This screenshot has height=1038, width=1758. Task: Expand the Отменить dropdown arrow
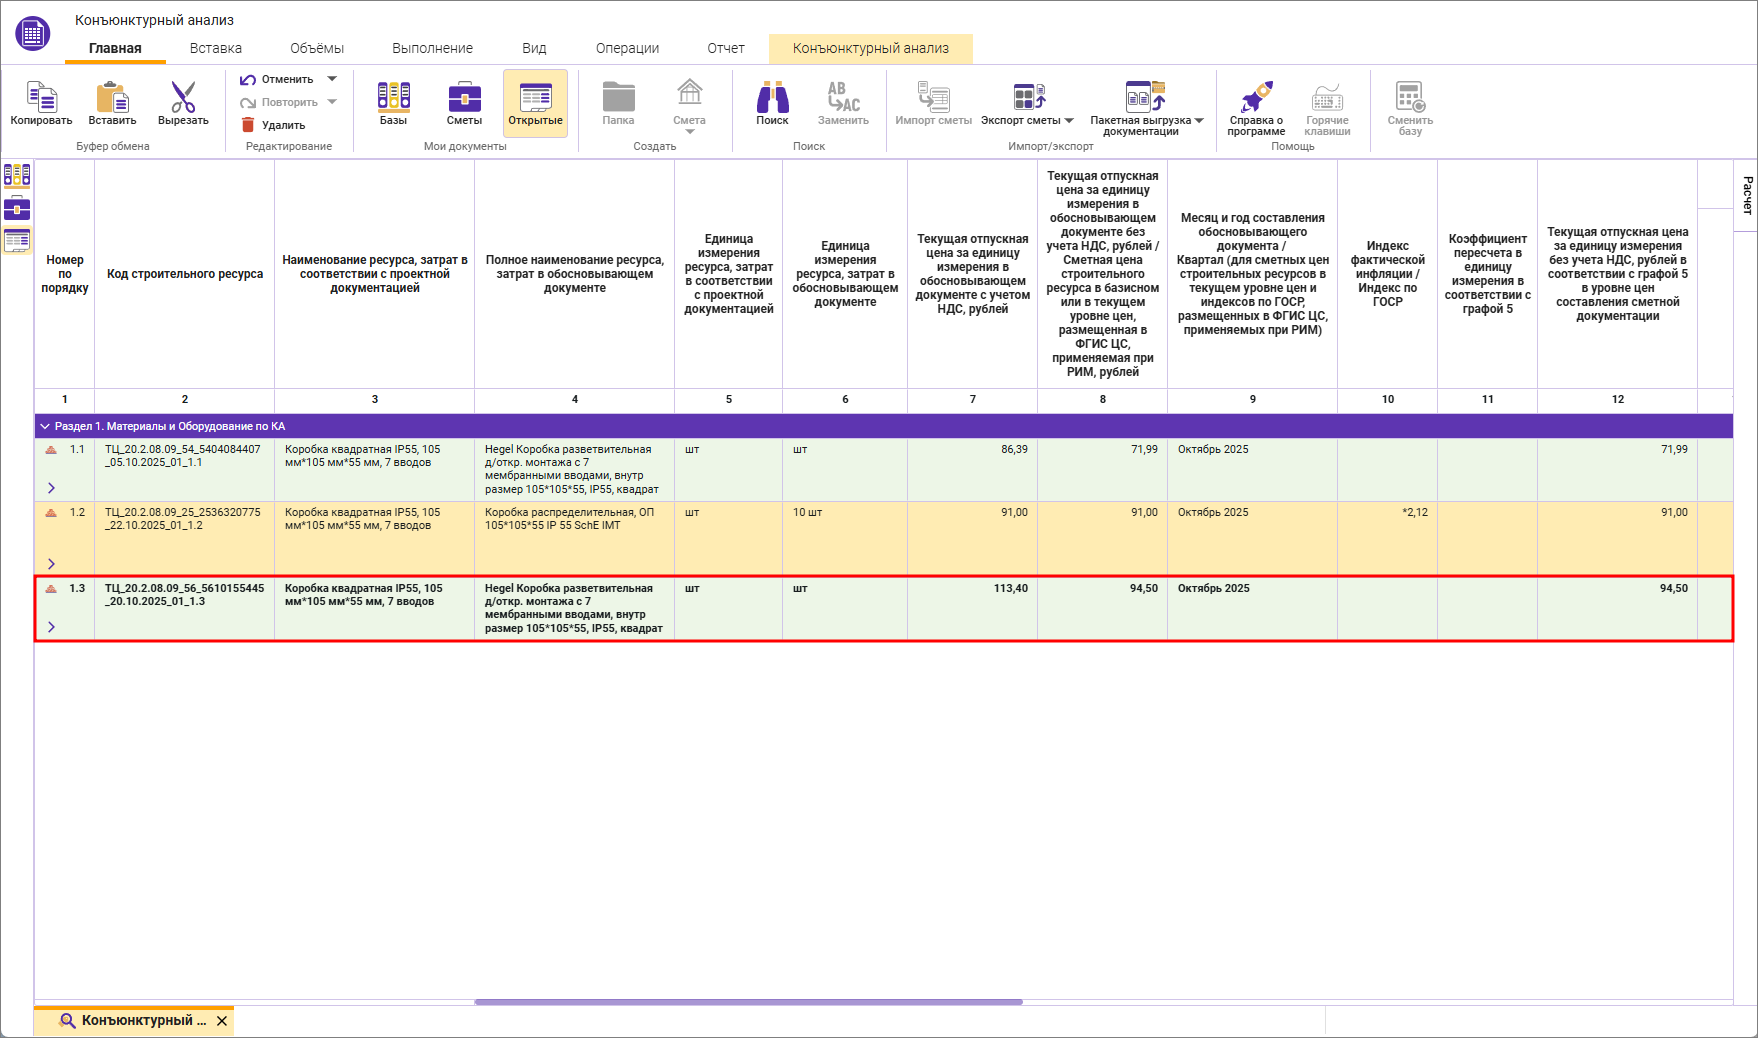[x=333, y=79]
